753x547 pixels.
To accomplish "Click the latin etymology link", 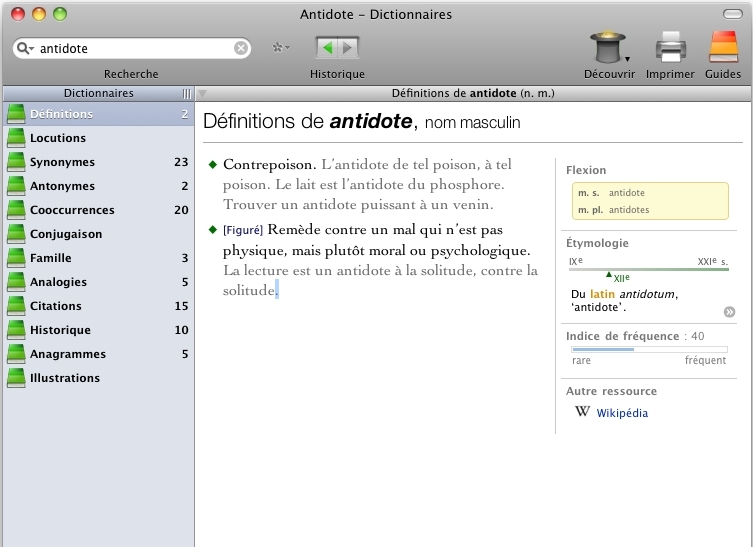I will (602, 294).
